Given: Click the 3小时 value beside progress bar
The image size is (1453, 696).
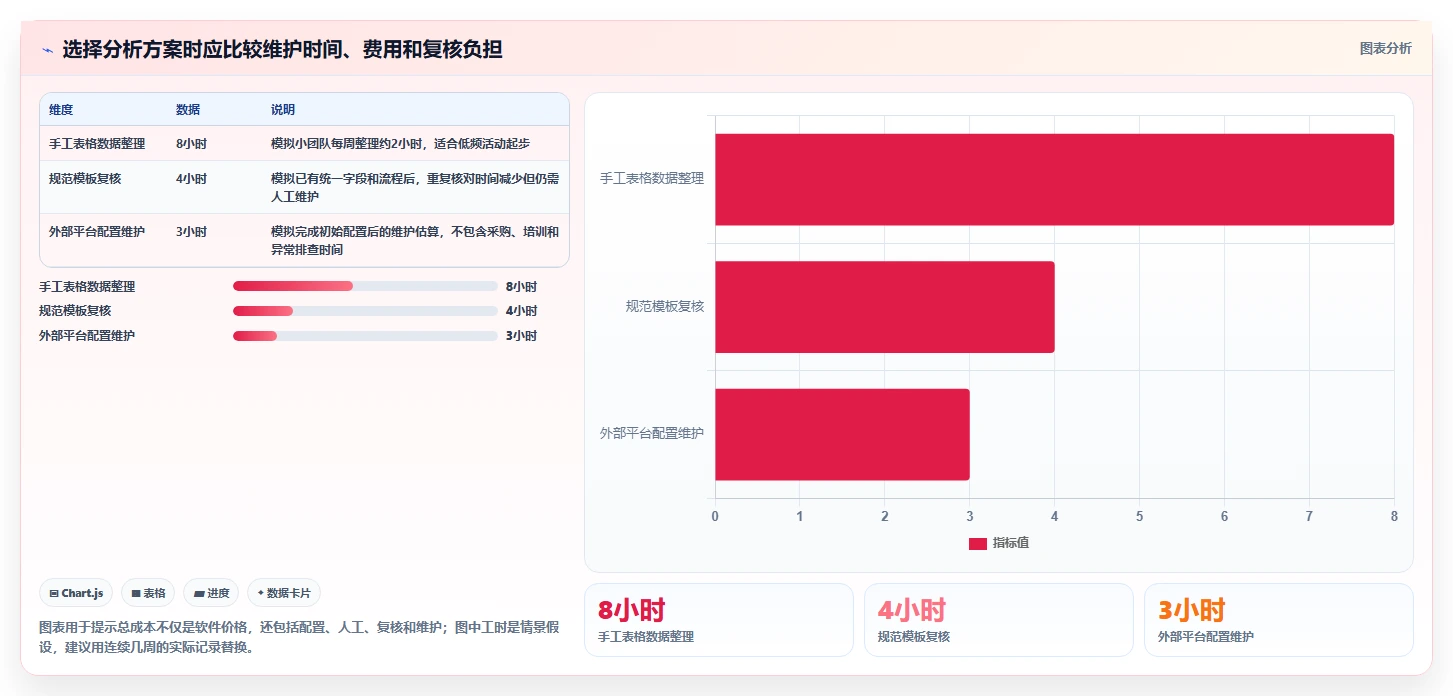Looking at the screenshot, I should click(521, 336).
